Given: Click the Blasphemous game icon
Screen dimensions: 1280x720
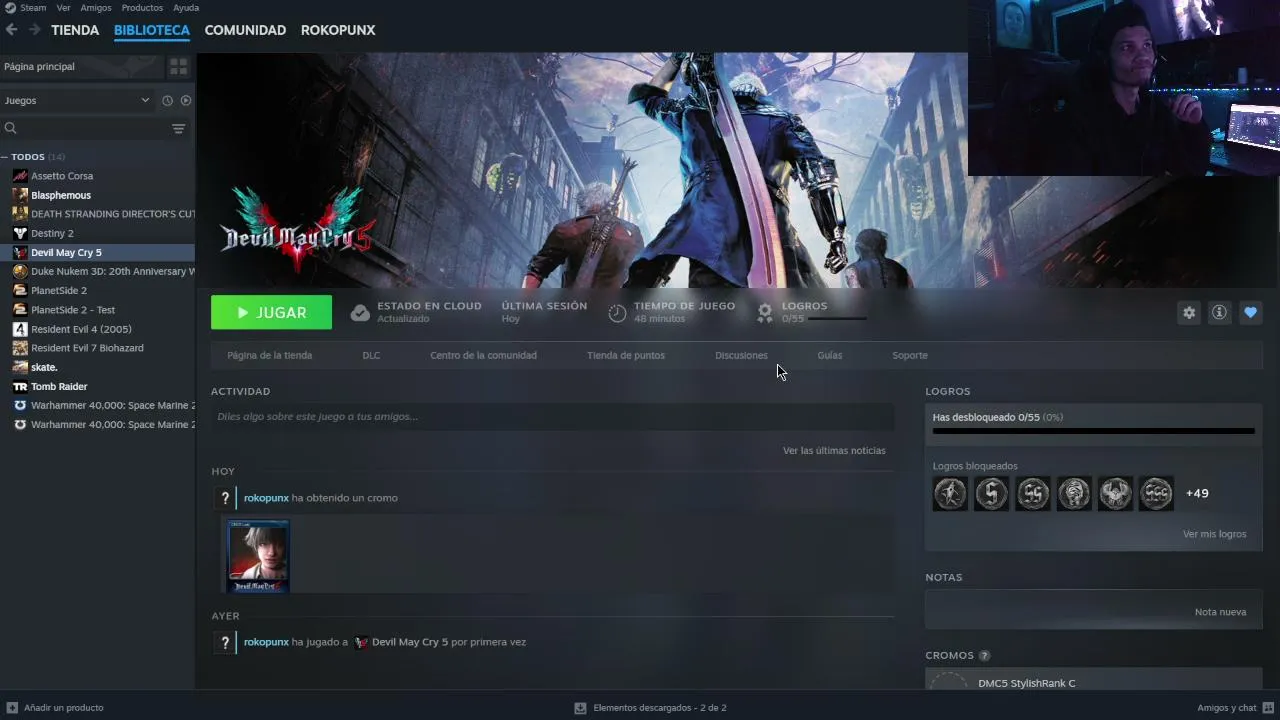Looking at the screenshot, I should (20, 195).
